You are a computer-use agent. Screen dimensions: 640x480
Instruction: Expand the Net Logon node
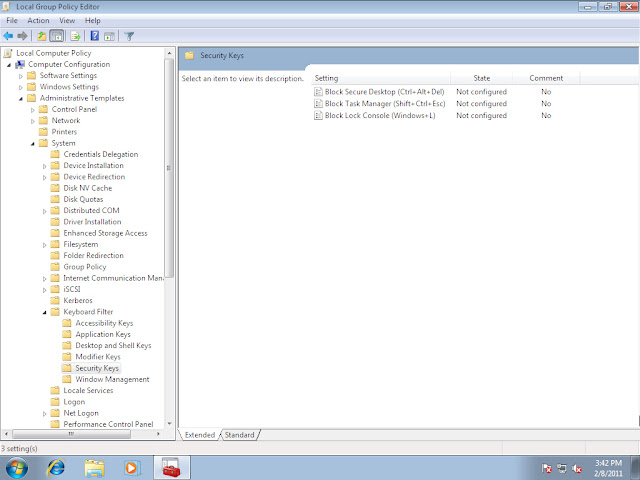[44, 414]
